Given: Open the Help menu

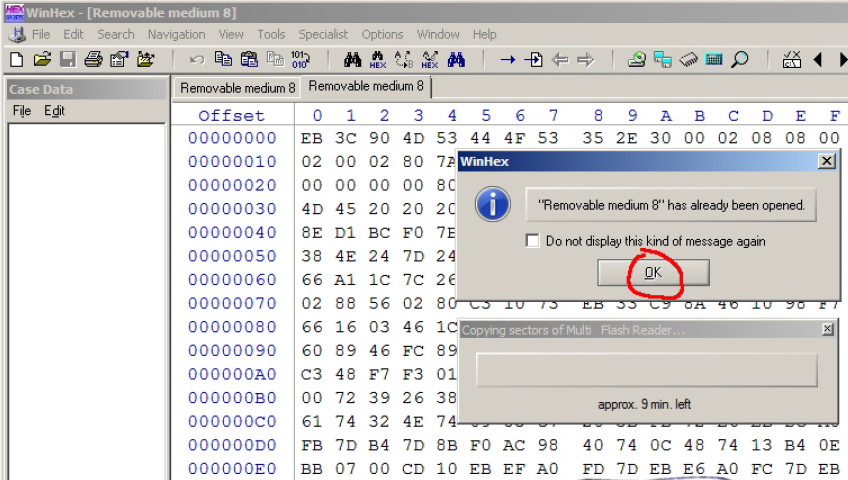Looking at the screenshot, I should (x=485, y=35).
